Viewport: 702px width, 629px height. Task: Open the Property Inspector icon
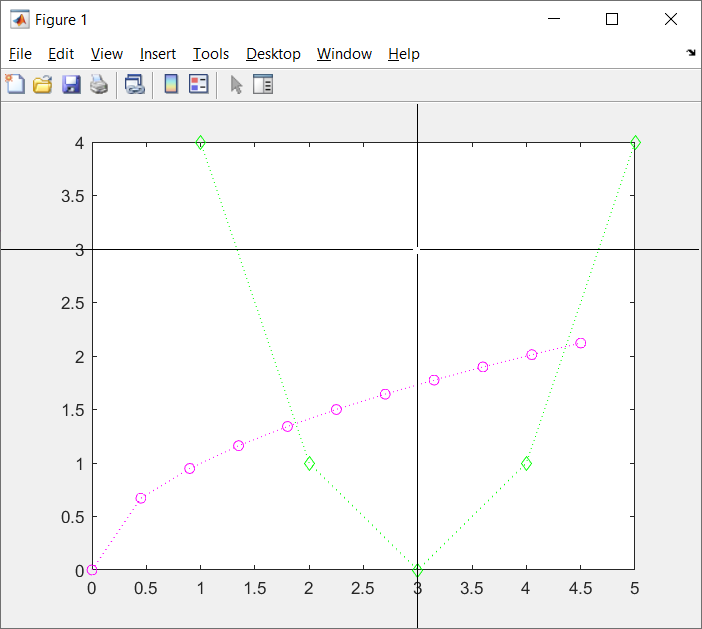263,84
